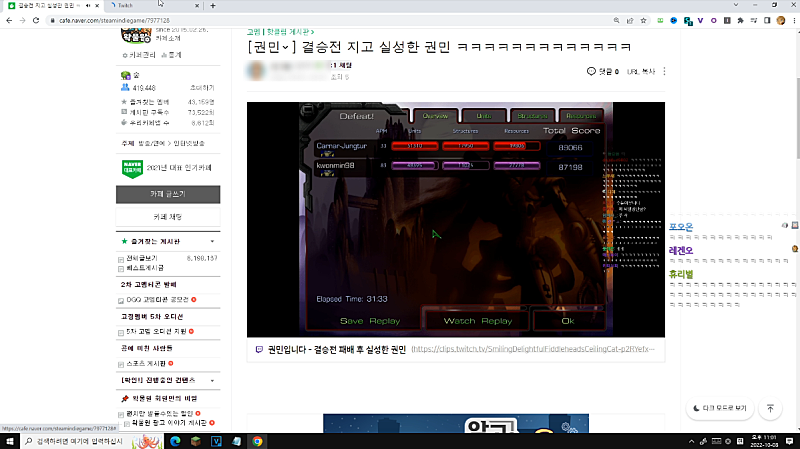
Task: Open the Chrome three-dot menu
Action: click(794, 20)
